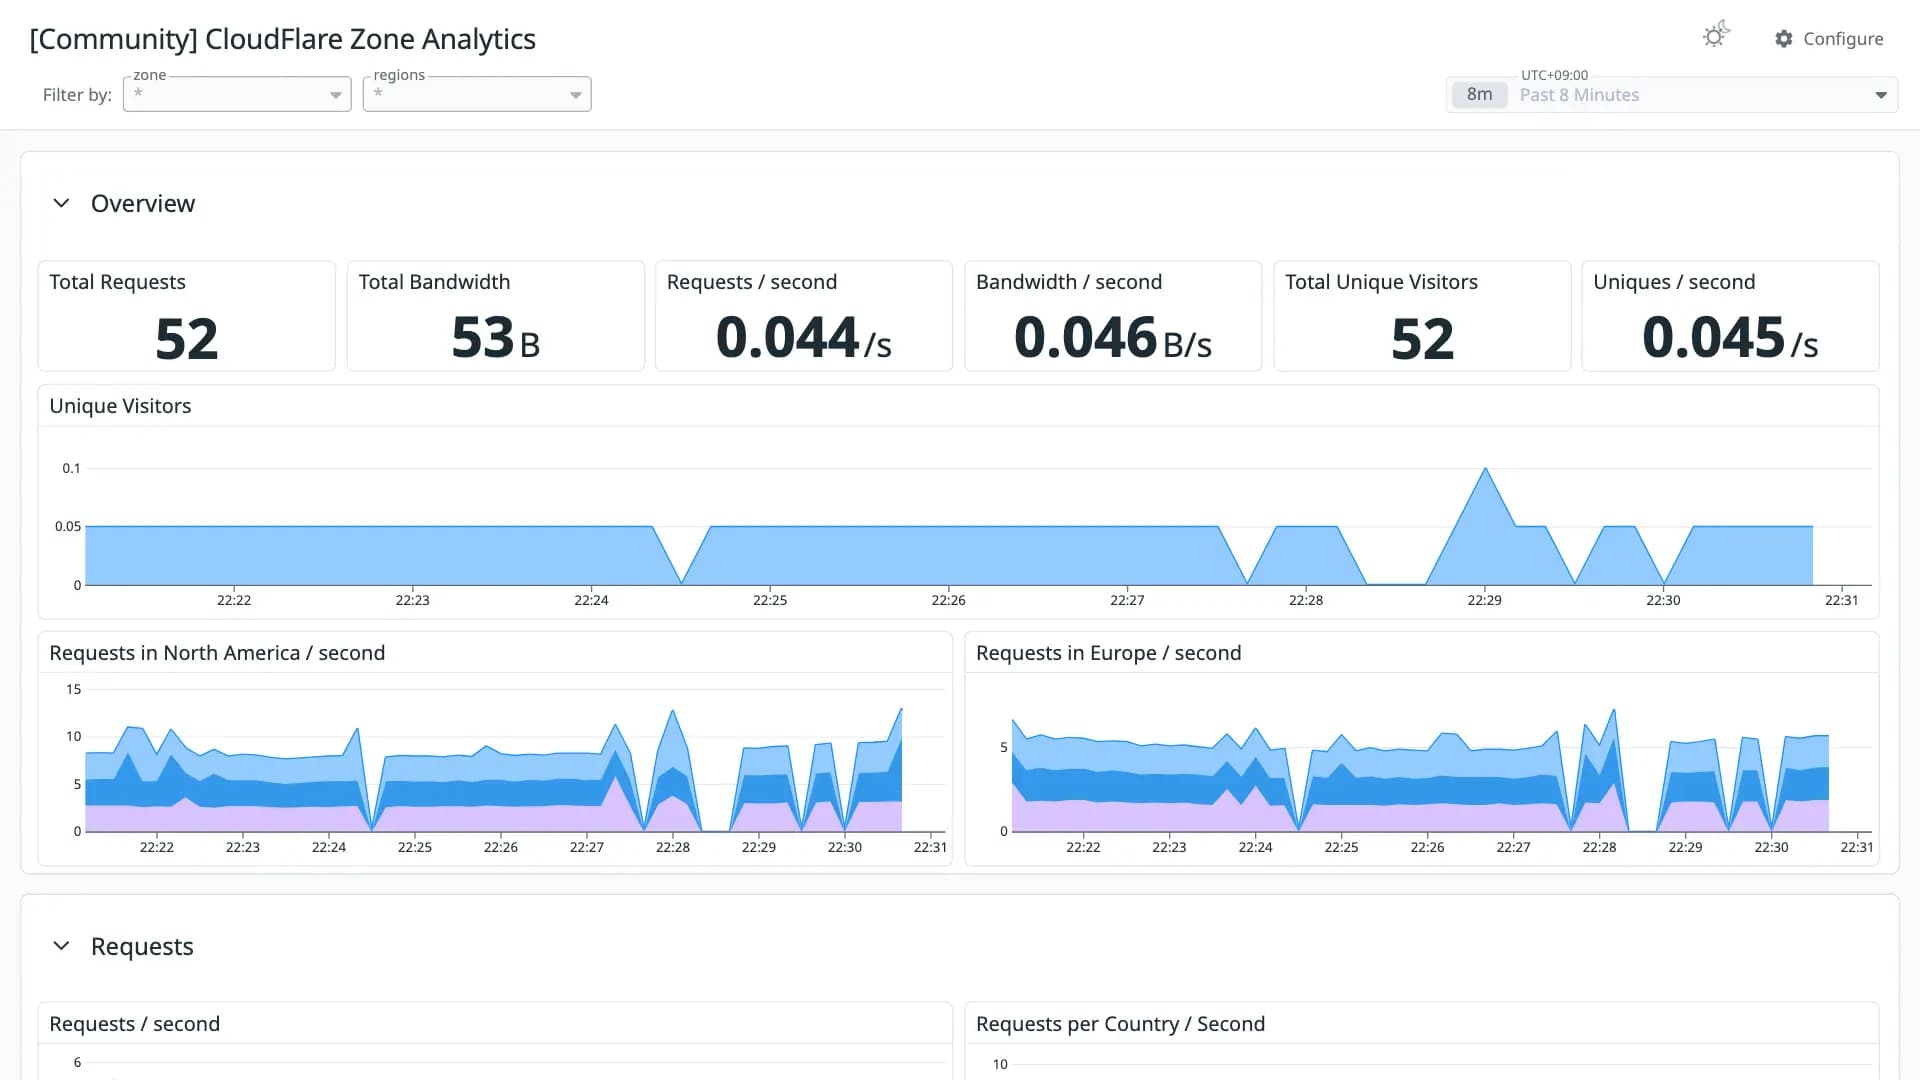1920x1080 pixels.
Task: Collapse the Requests section chevron
Action: pyautogui.click(x=61, y=946)
